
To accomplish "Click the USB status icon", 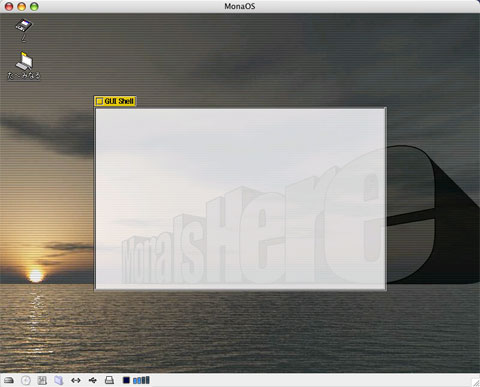I will click(x=93, y=380).
